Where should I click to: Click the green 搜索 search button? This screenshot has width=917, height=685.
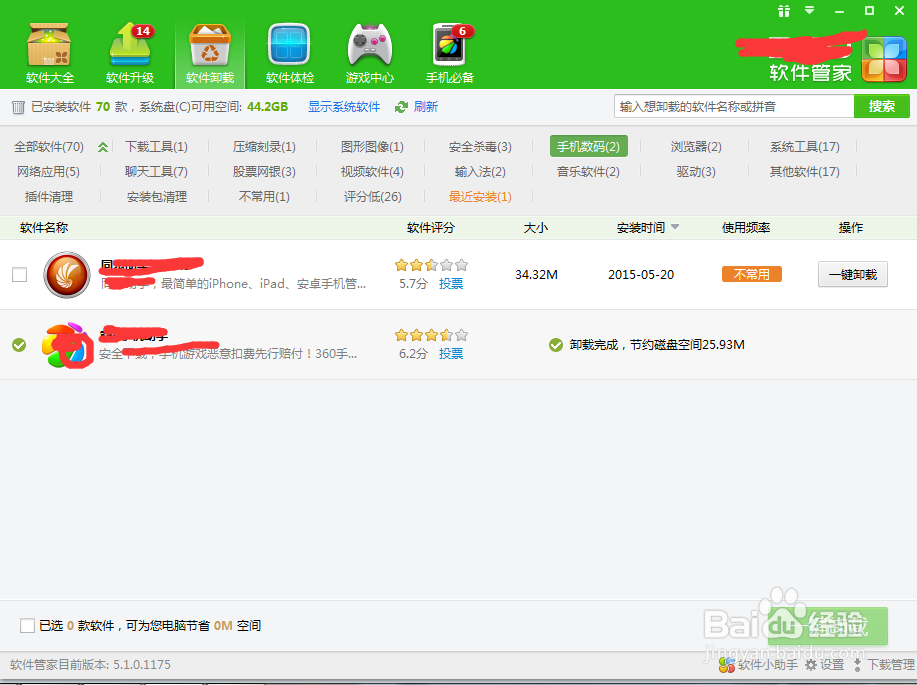[882, 106]
